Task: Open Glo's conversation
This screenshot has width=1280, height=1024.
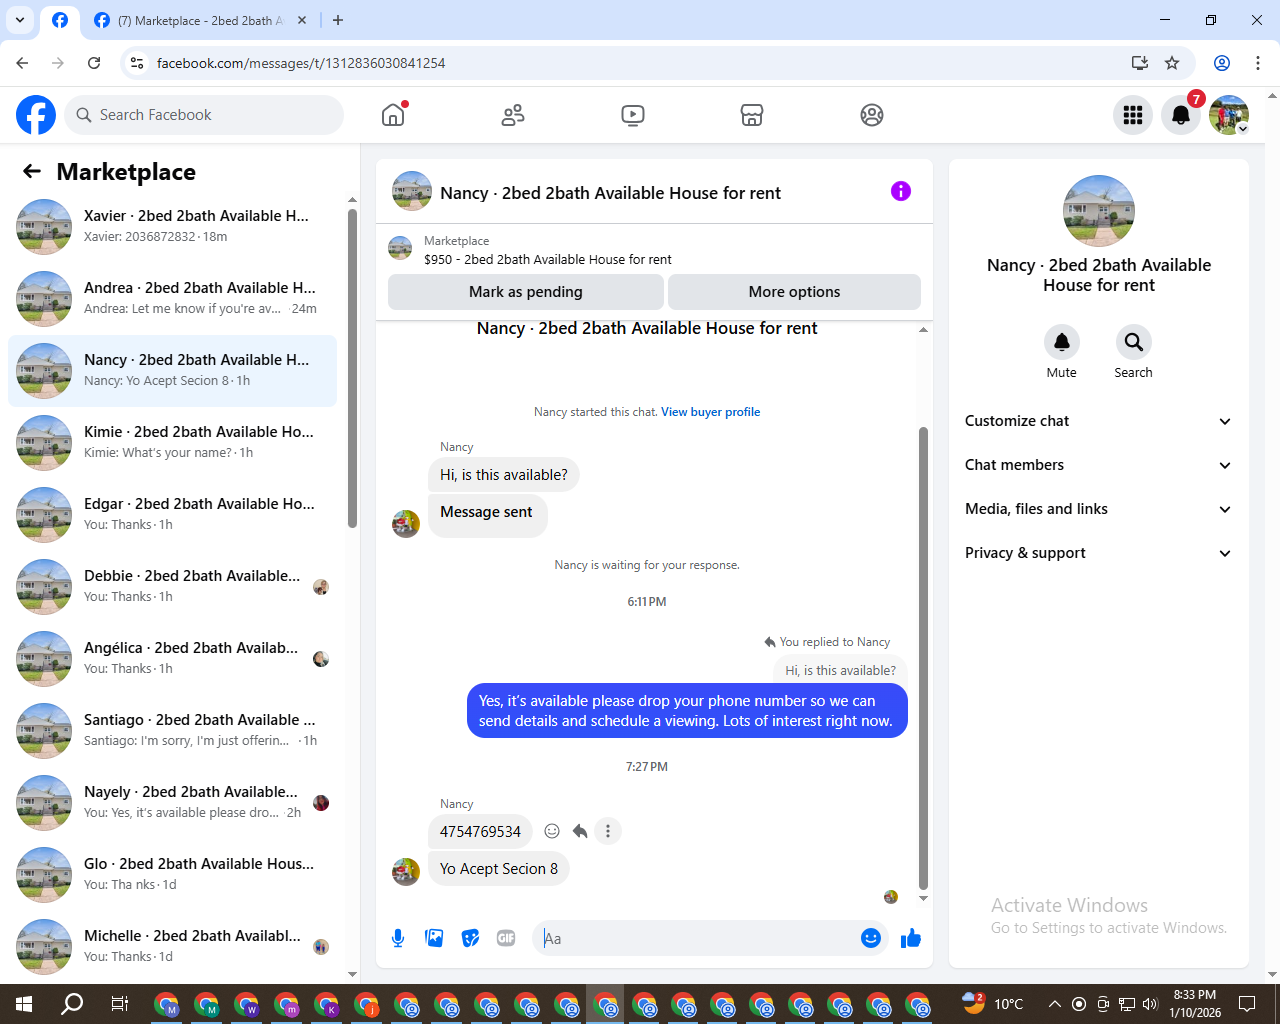Action: coord(172,875)
